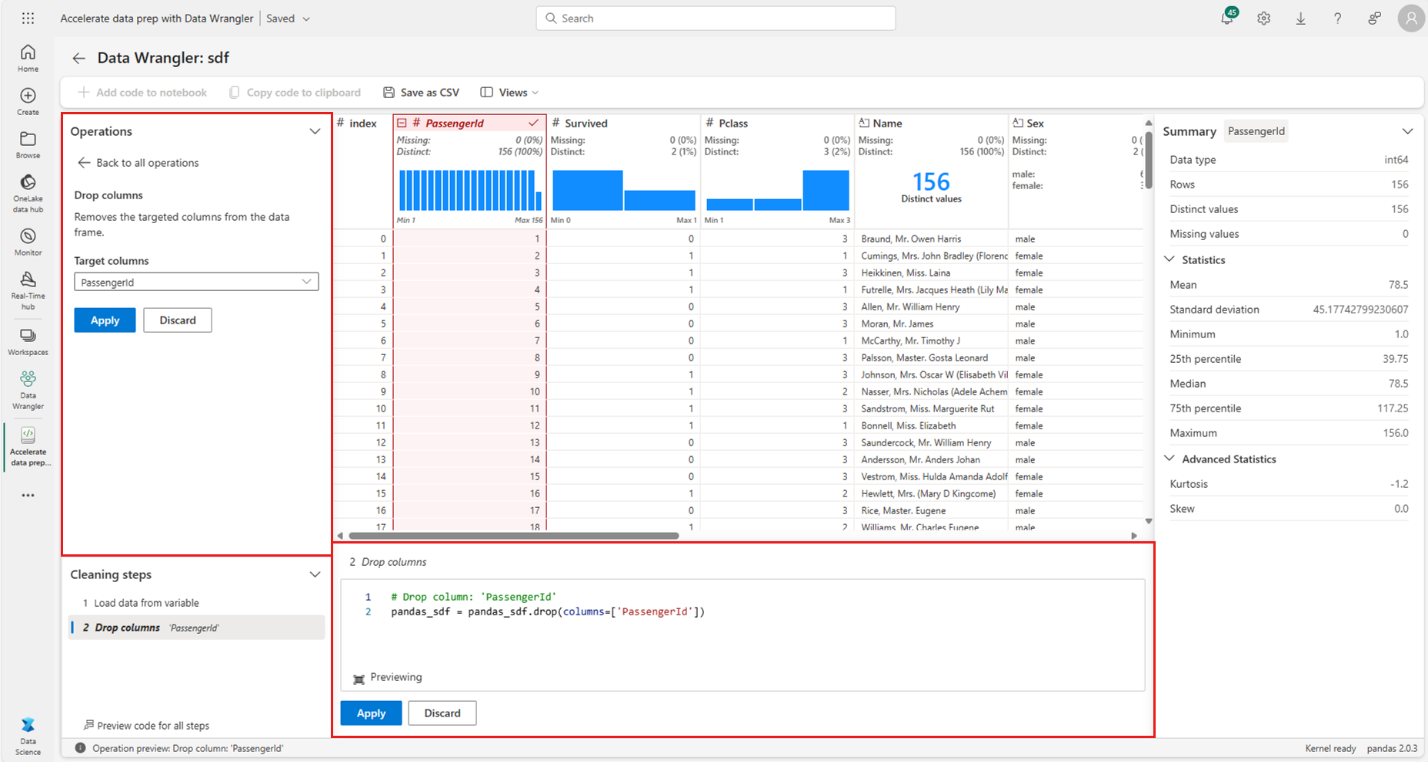This screenshot has width=1428, height=762.
Task: Open Workspaces in the left sidebar
Action: coord(28,340)
